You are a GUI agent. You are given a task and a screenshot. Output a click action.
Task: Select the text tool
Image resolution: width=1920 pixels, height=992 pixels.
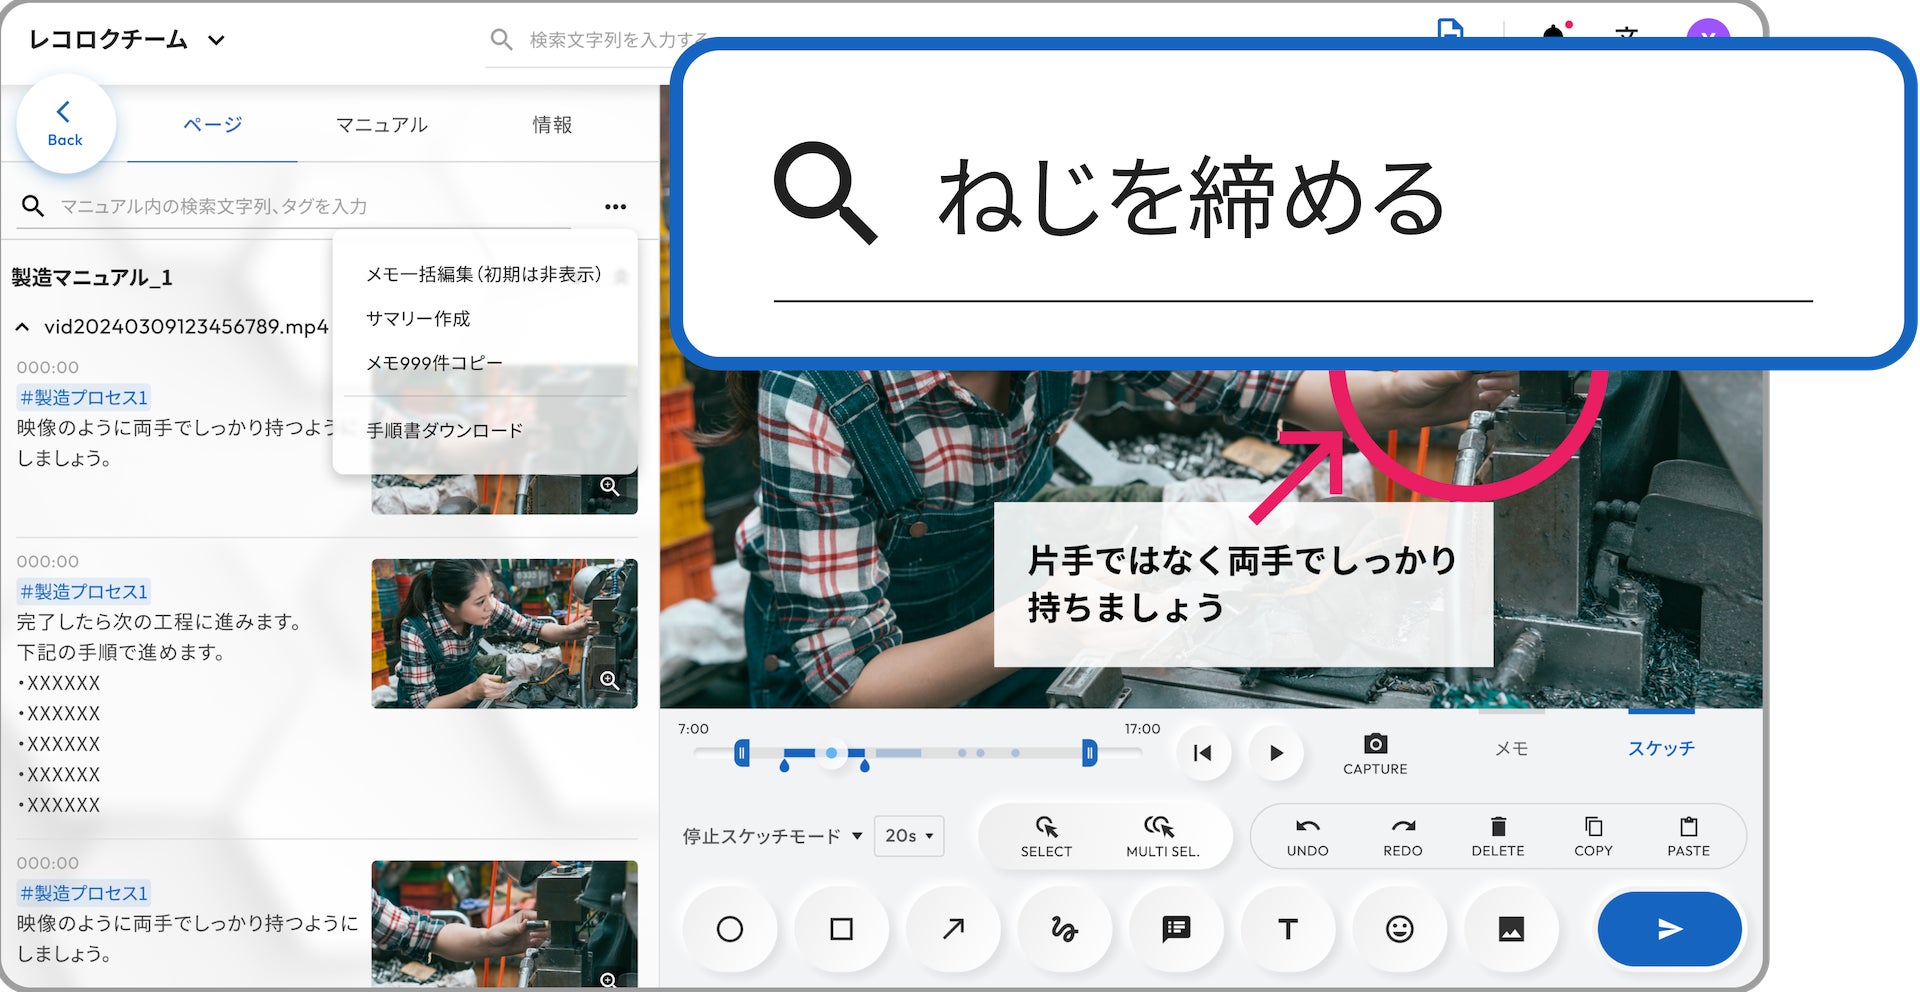pyautogui.click(x=1288, y=929)
